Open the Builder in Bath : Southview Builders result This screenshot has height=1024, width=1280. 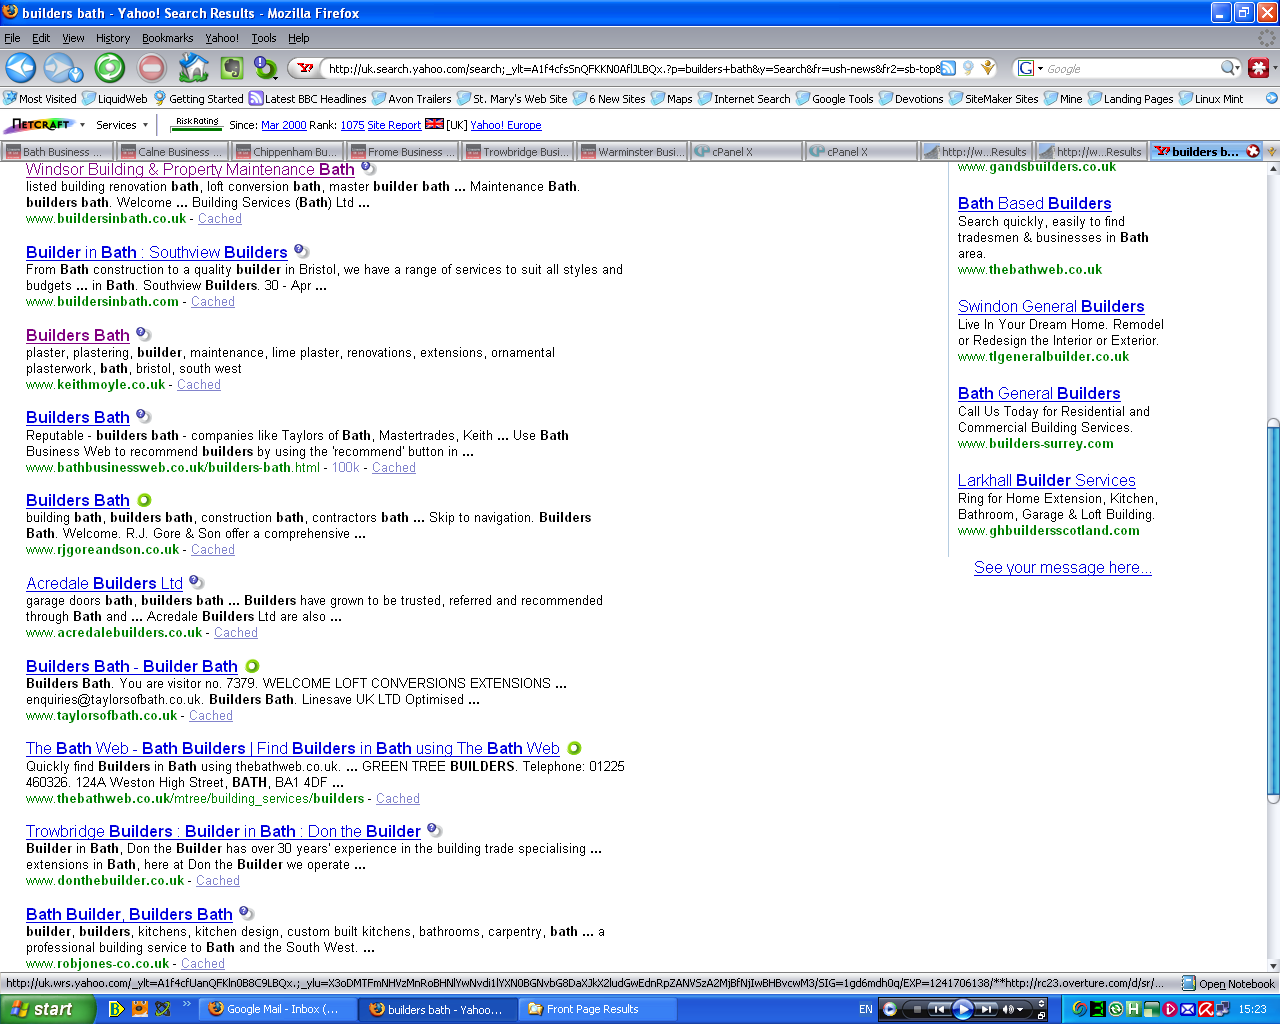coord(157,252)
